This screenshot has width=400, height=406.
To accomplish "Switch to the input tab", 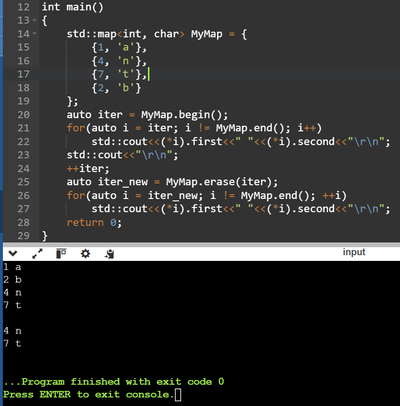I will pyautogui.click(x=354, y=252).
